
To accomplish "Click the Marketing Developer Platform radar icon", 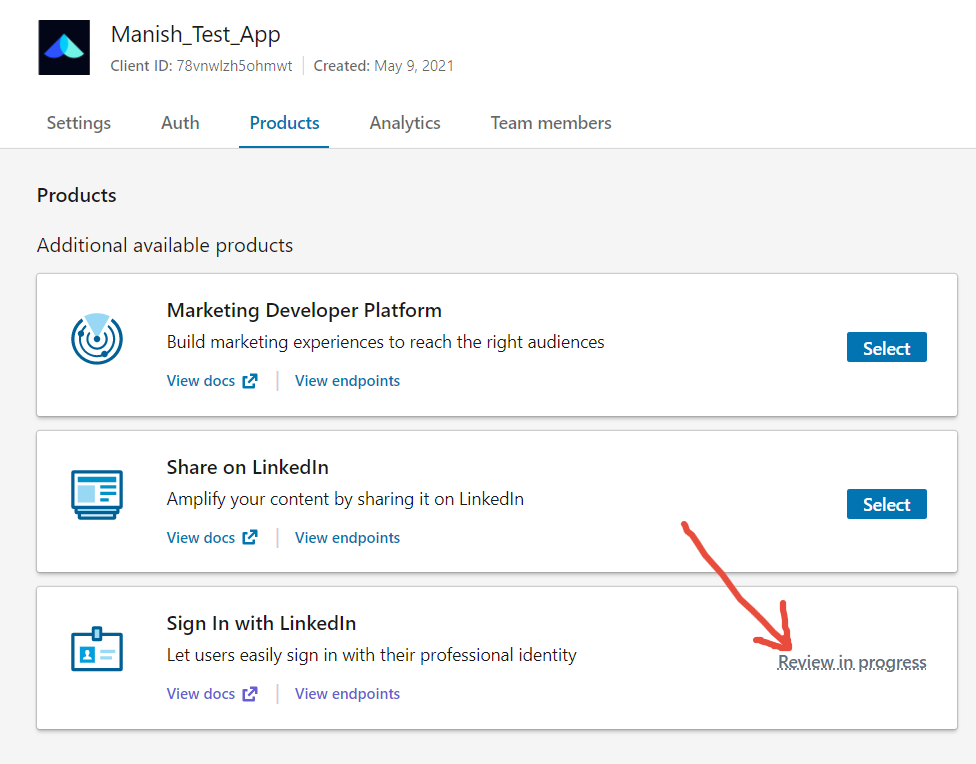I will (x=97, y=338).
